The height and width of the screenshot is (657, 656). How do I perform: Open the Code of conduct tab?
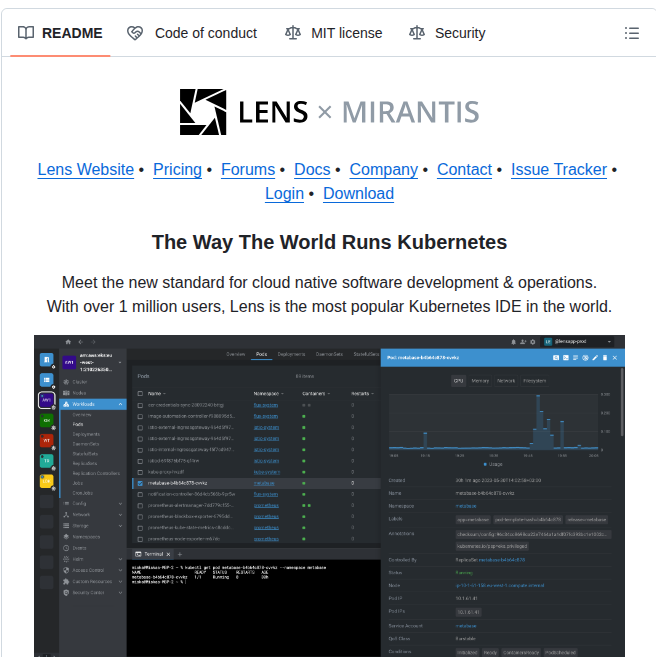[x=192, y=33]
